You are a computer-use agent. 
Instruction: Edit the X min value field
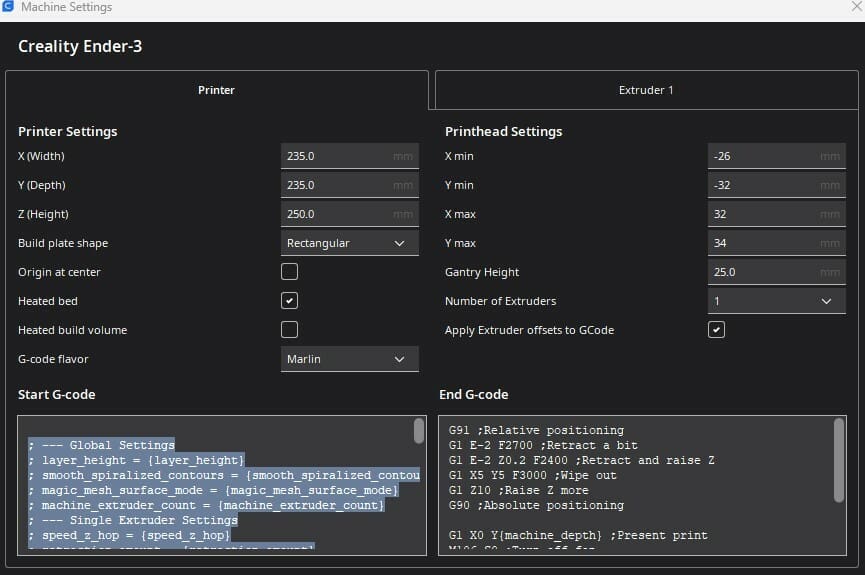(x=777, y=156)
